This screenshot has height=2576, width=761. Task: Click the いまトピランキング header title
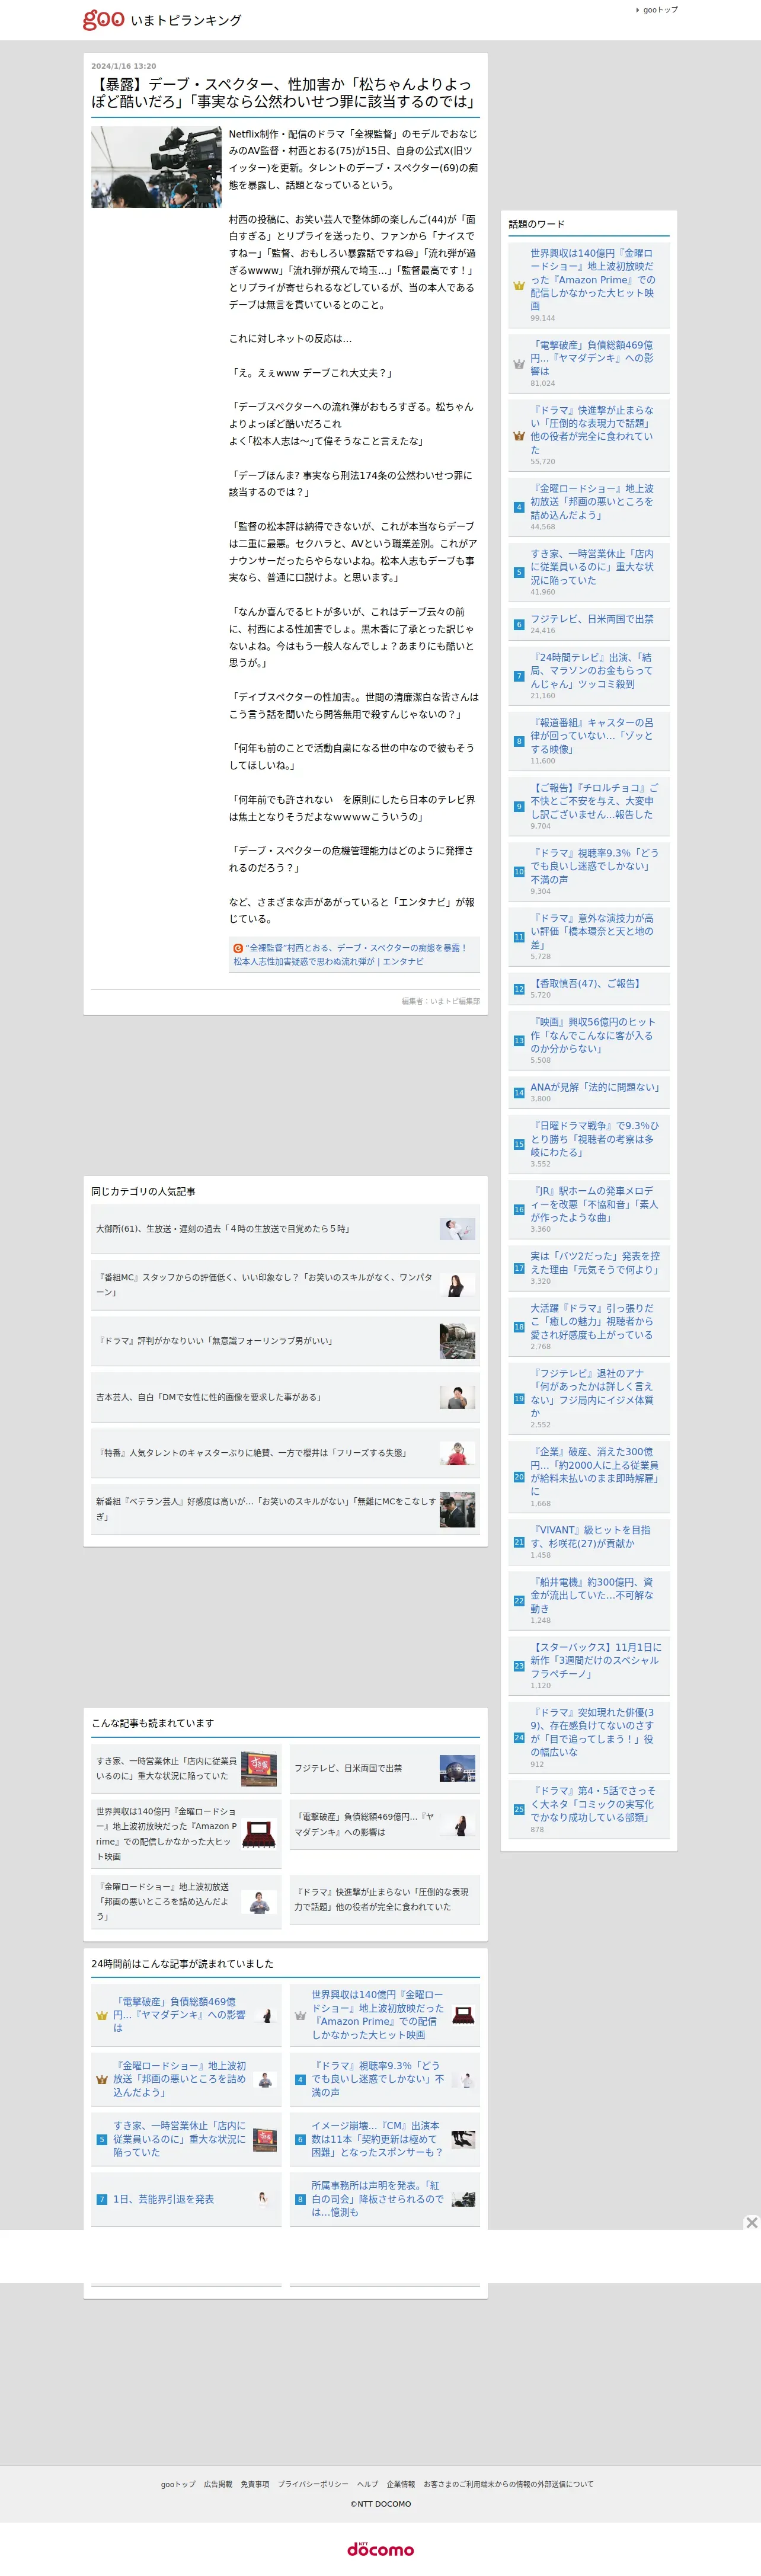(x=186, y=20)
